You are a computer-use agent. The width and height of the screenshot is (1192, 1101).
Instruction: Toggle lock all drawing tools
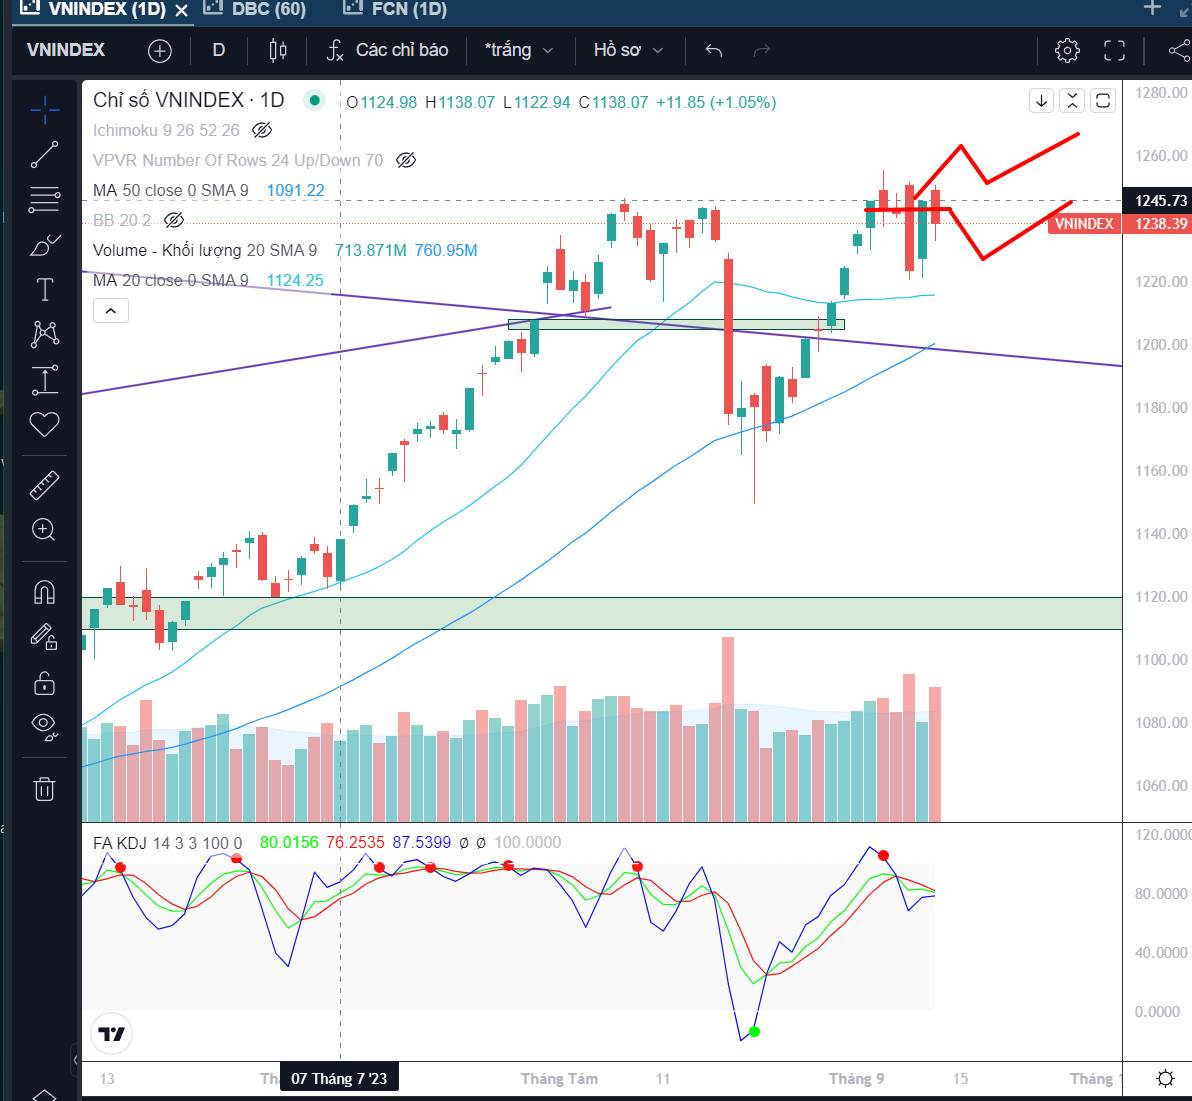point(44,683)
